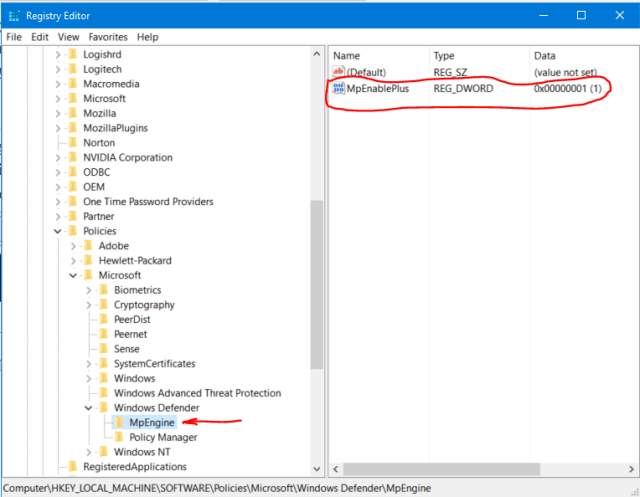Select the top-level Microsoft key above Mozilla
Viewport: 640px width, 497px height.
[x=104, y=98]
